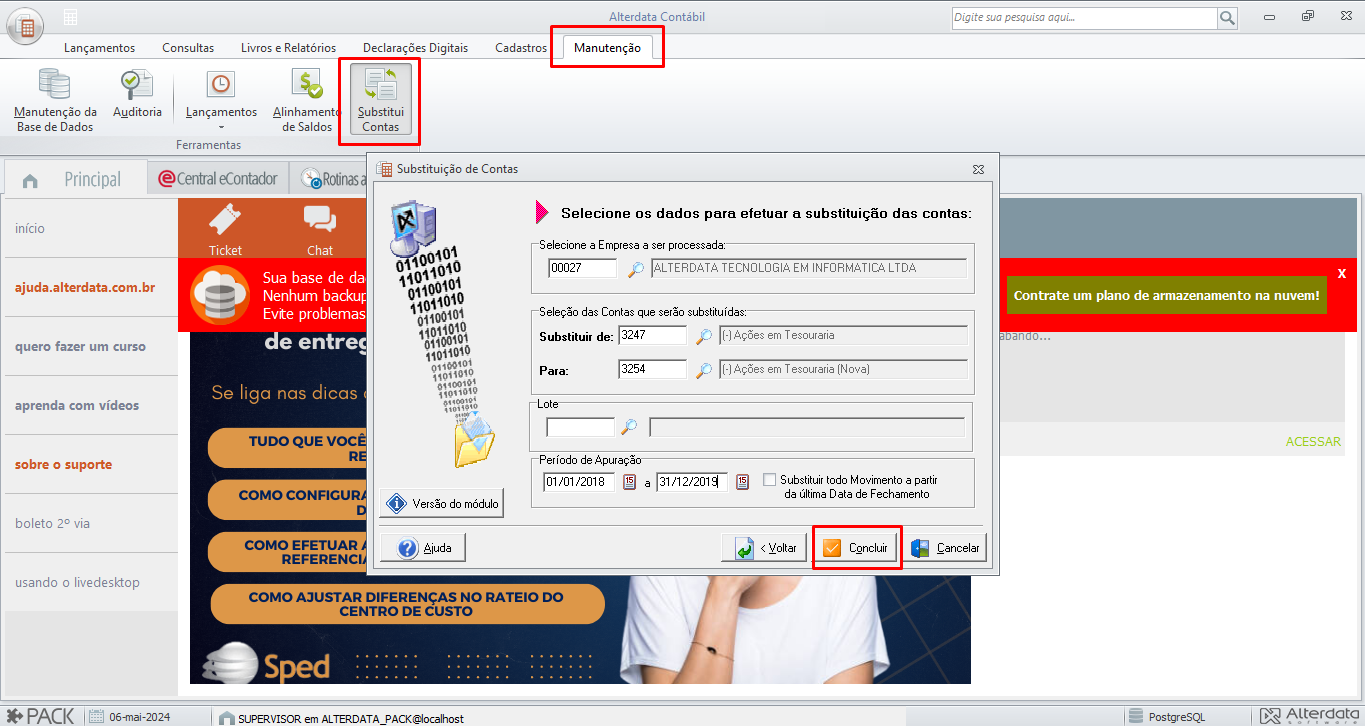Click the Voltar button
Viewport: 1365px width, 726px height.
click(764, 548)
